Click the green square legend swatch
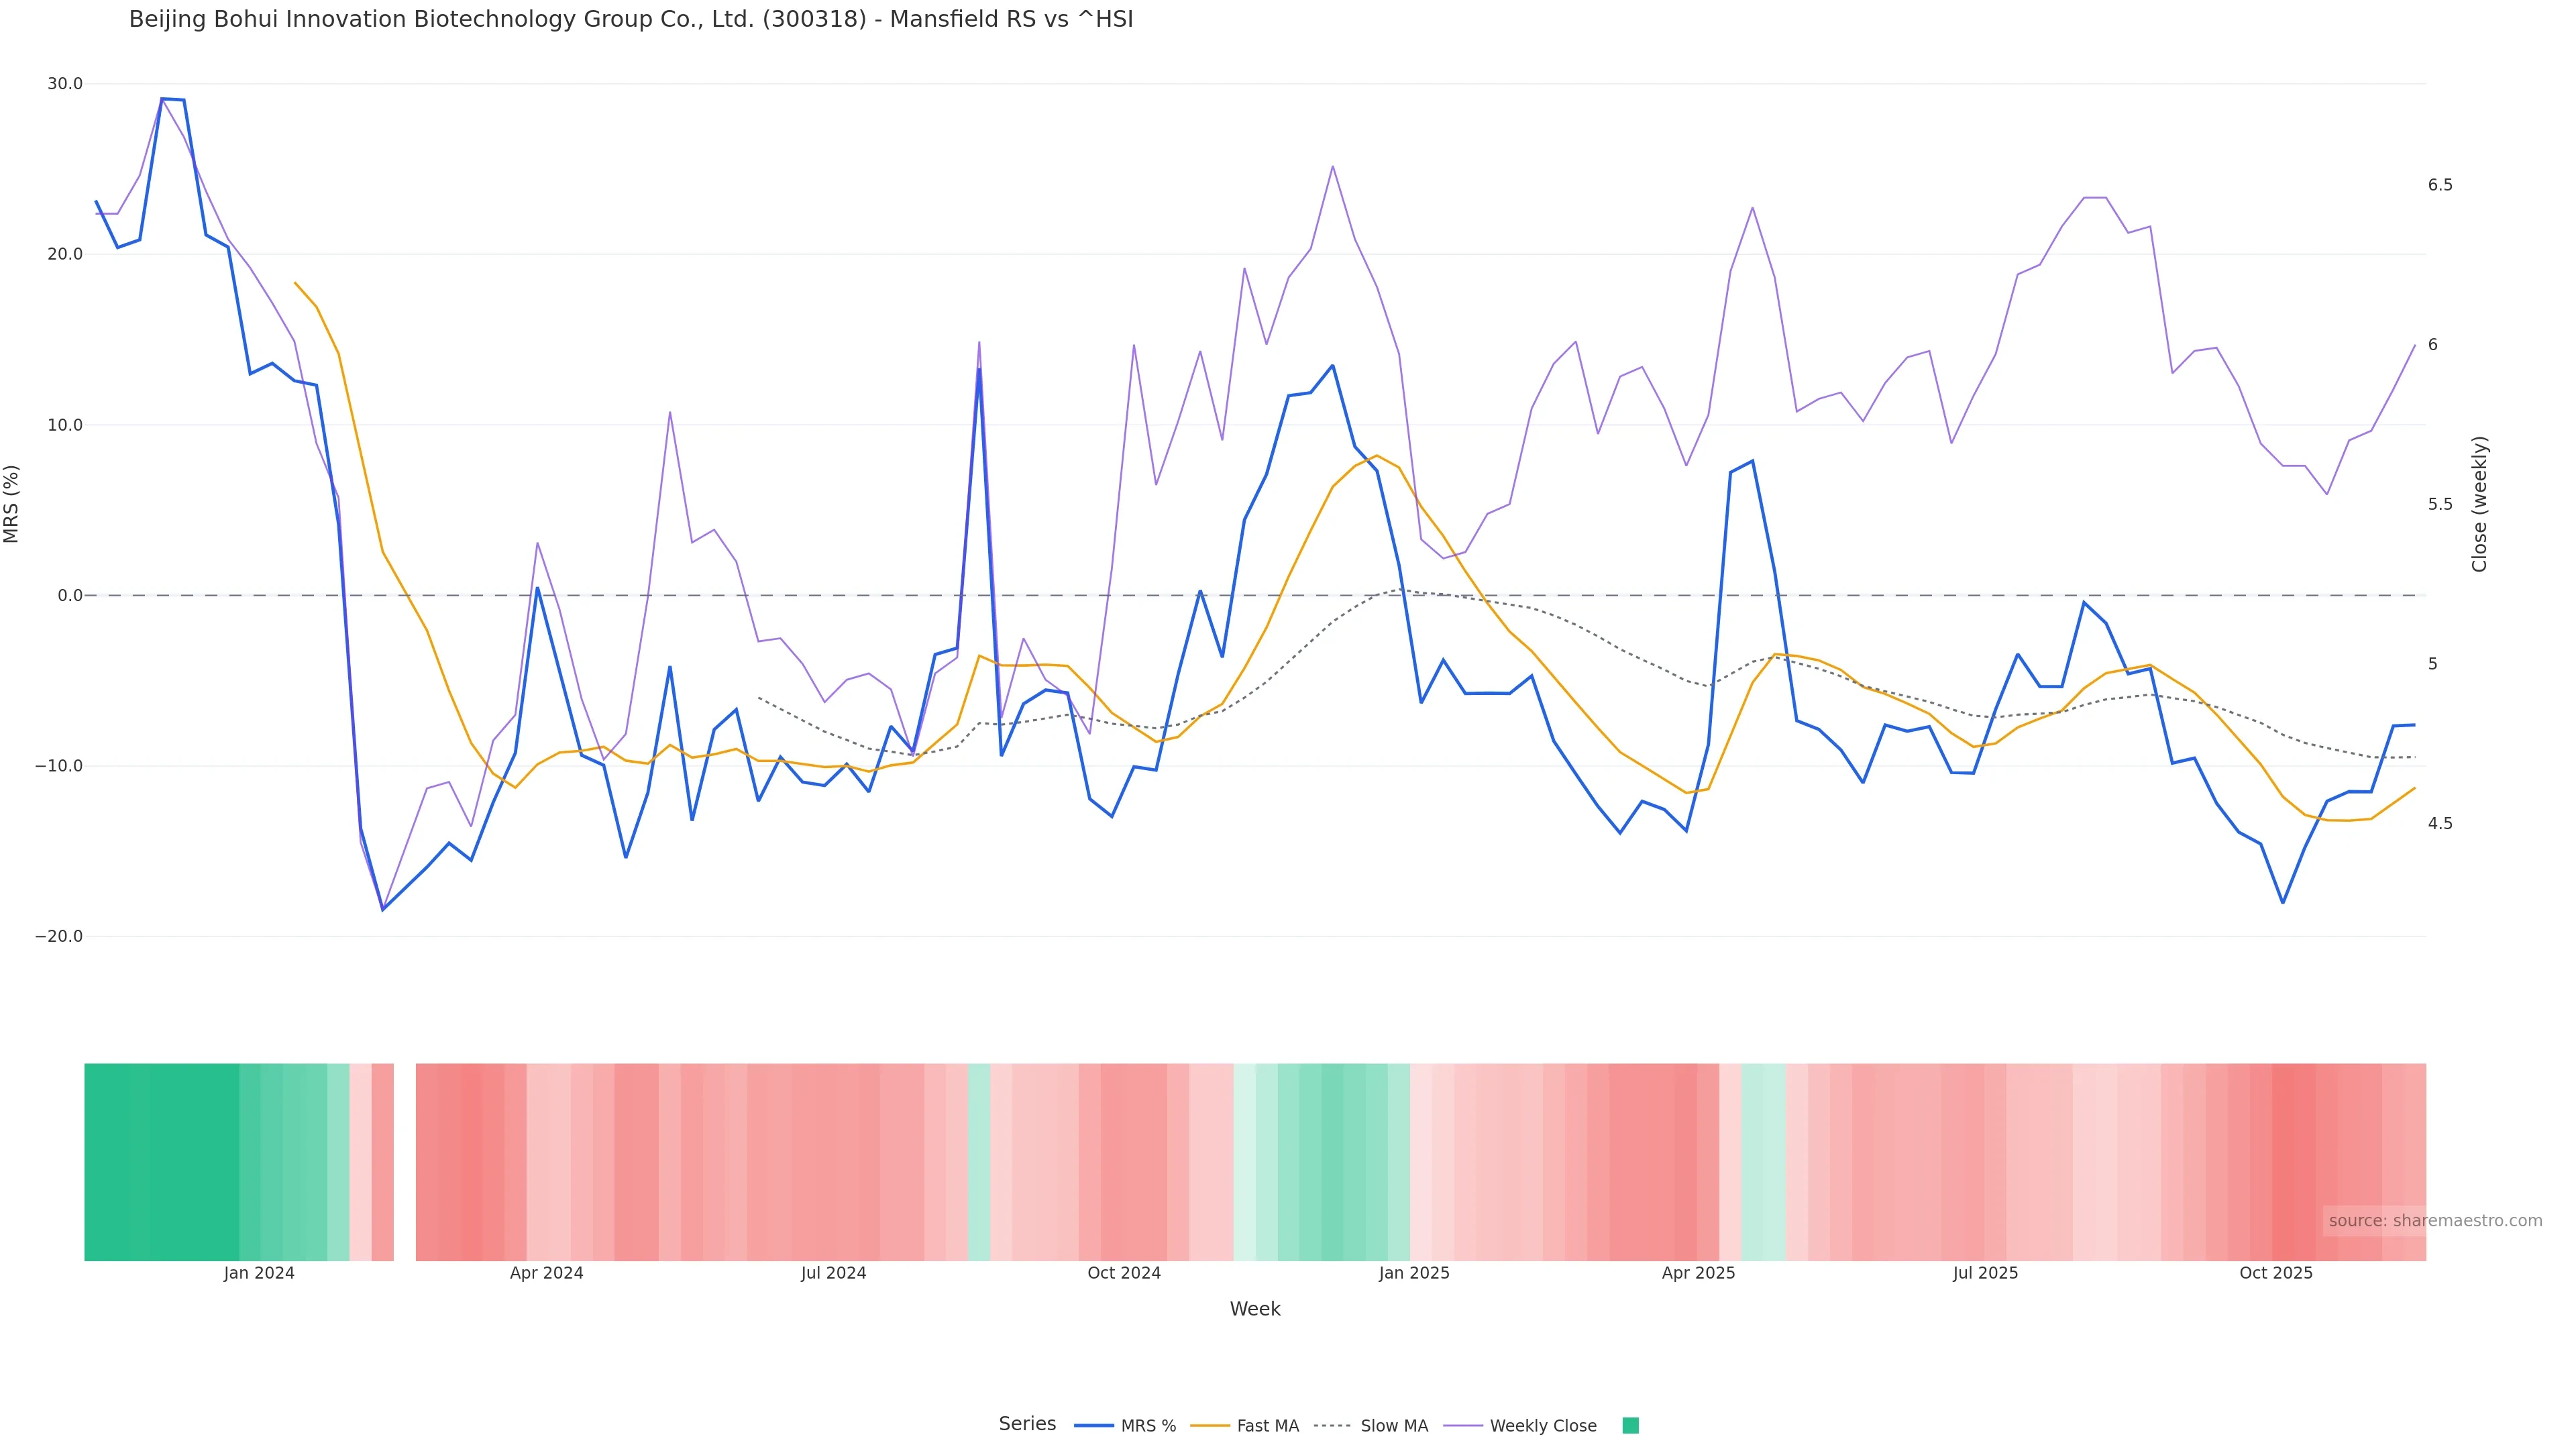 point(1630,1426)
